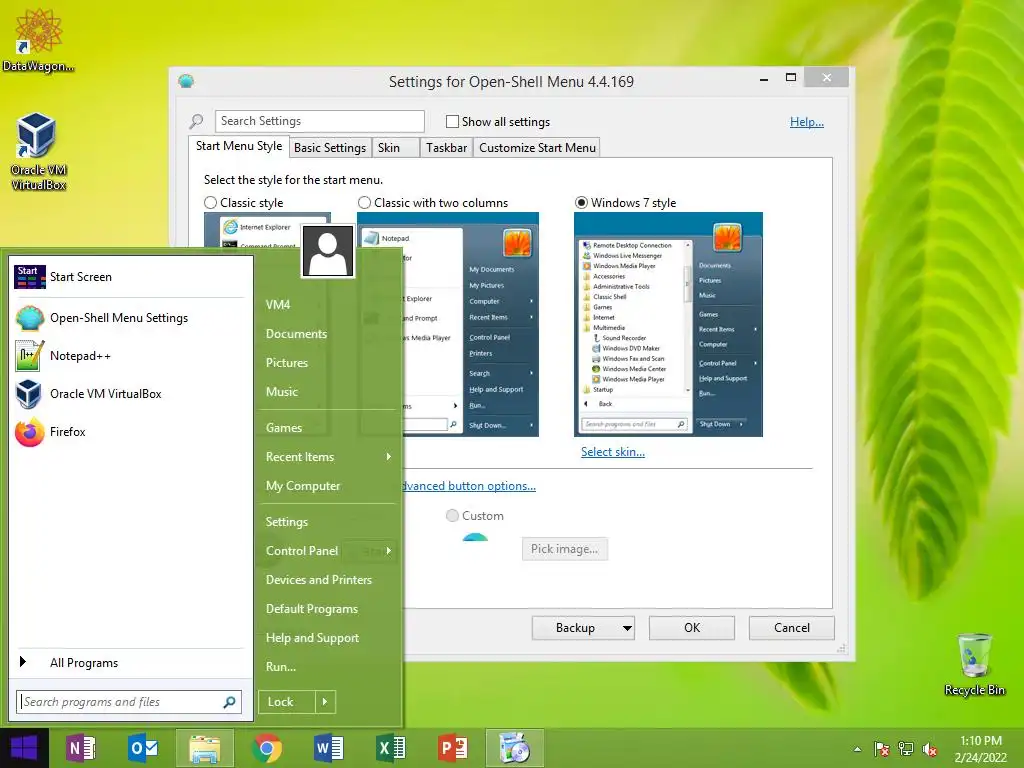1024x768 pixels.
Task: Launch Oracle VM VirtualBox from start menu
Action: 131,394
